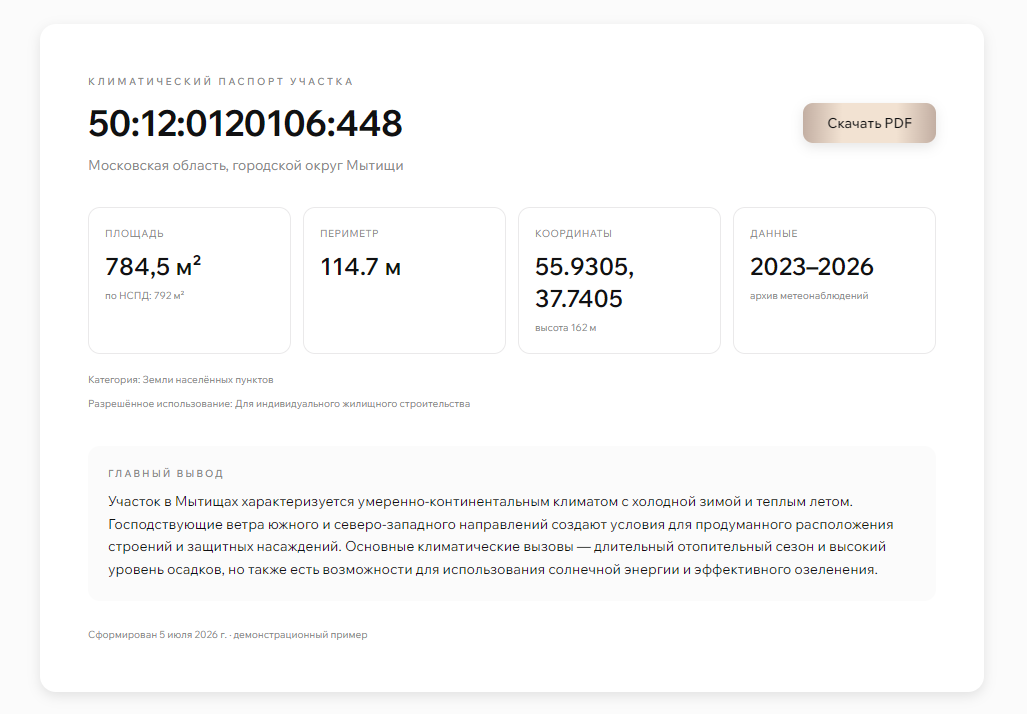
Task: Open the Периметр card with 114.7 м
Action: pyautogui.click(x=404, y=280)
